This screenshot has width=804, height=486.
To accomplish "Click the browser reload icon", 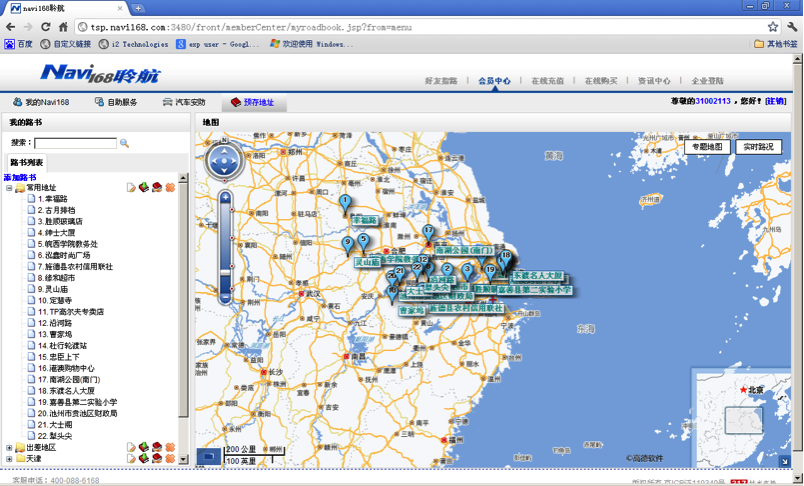I will (46, 27).
